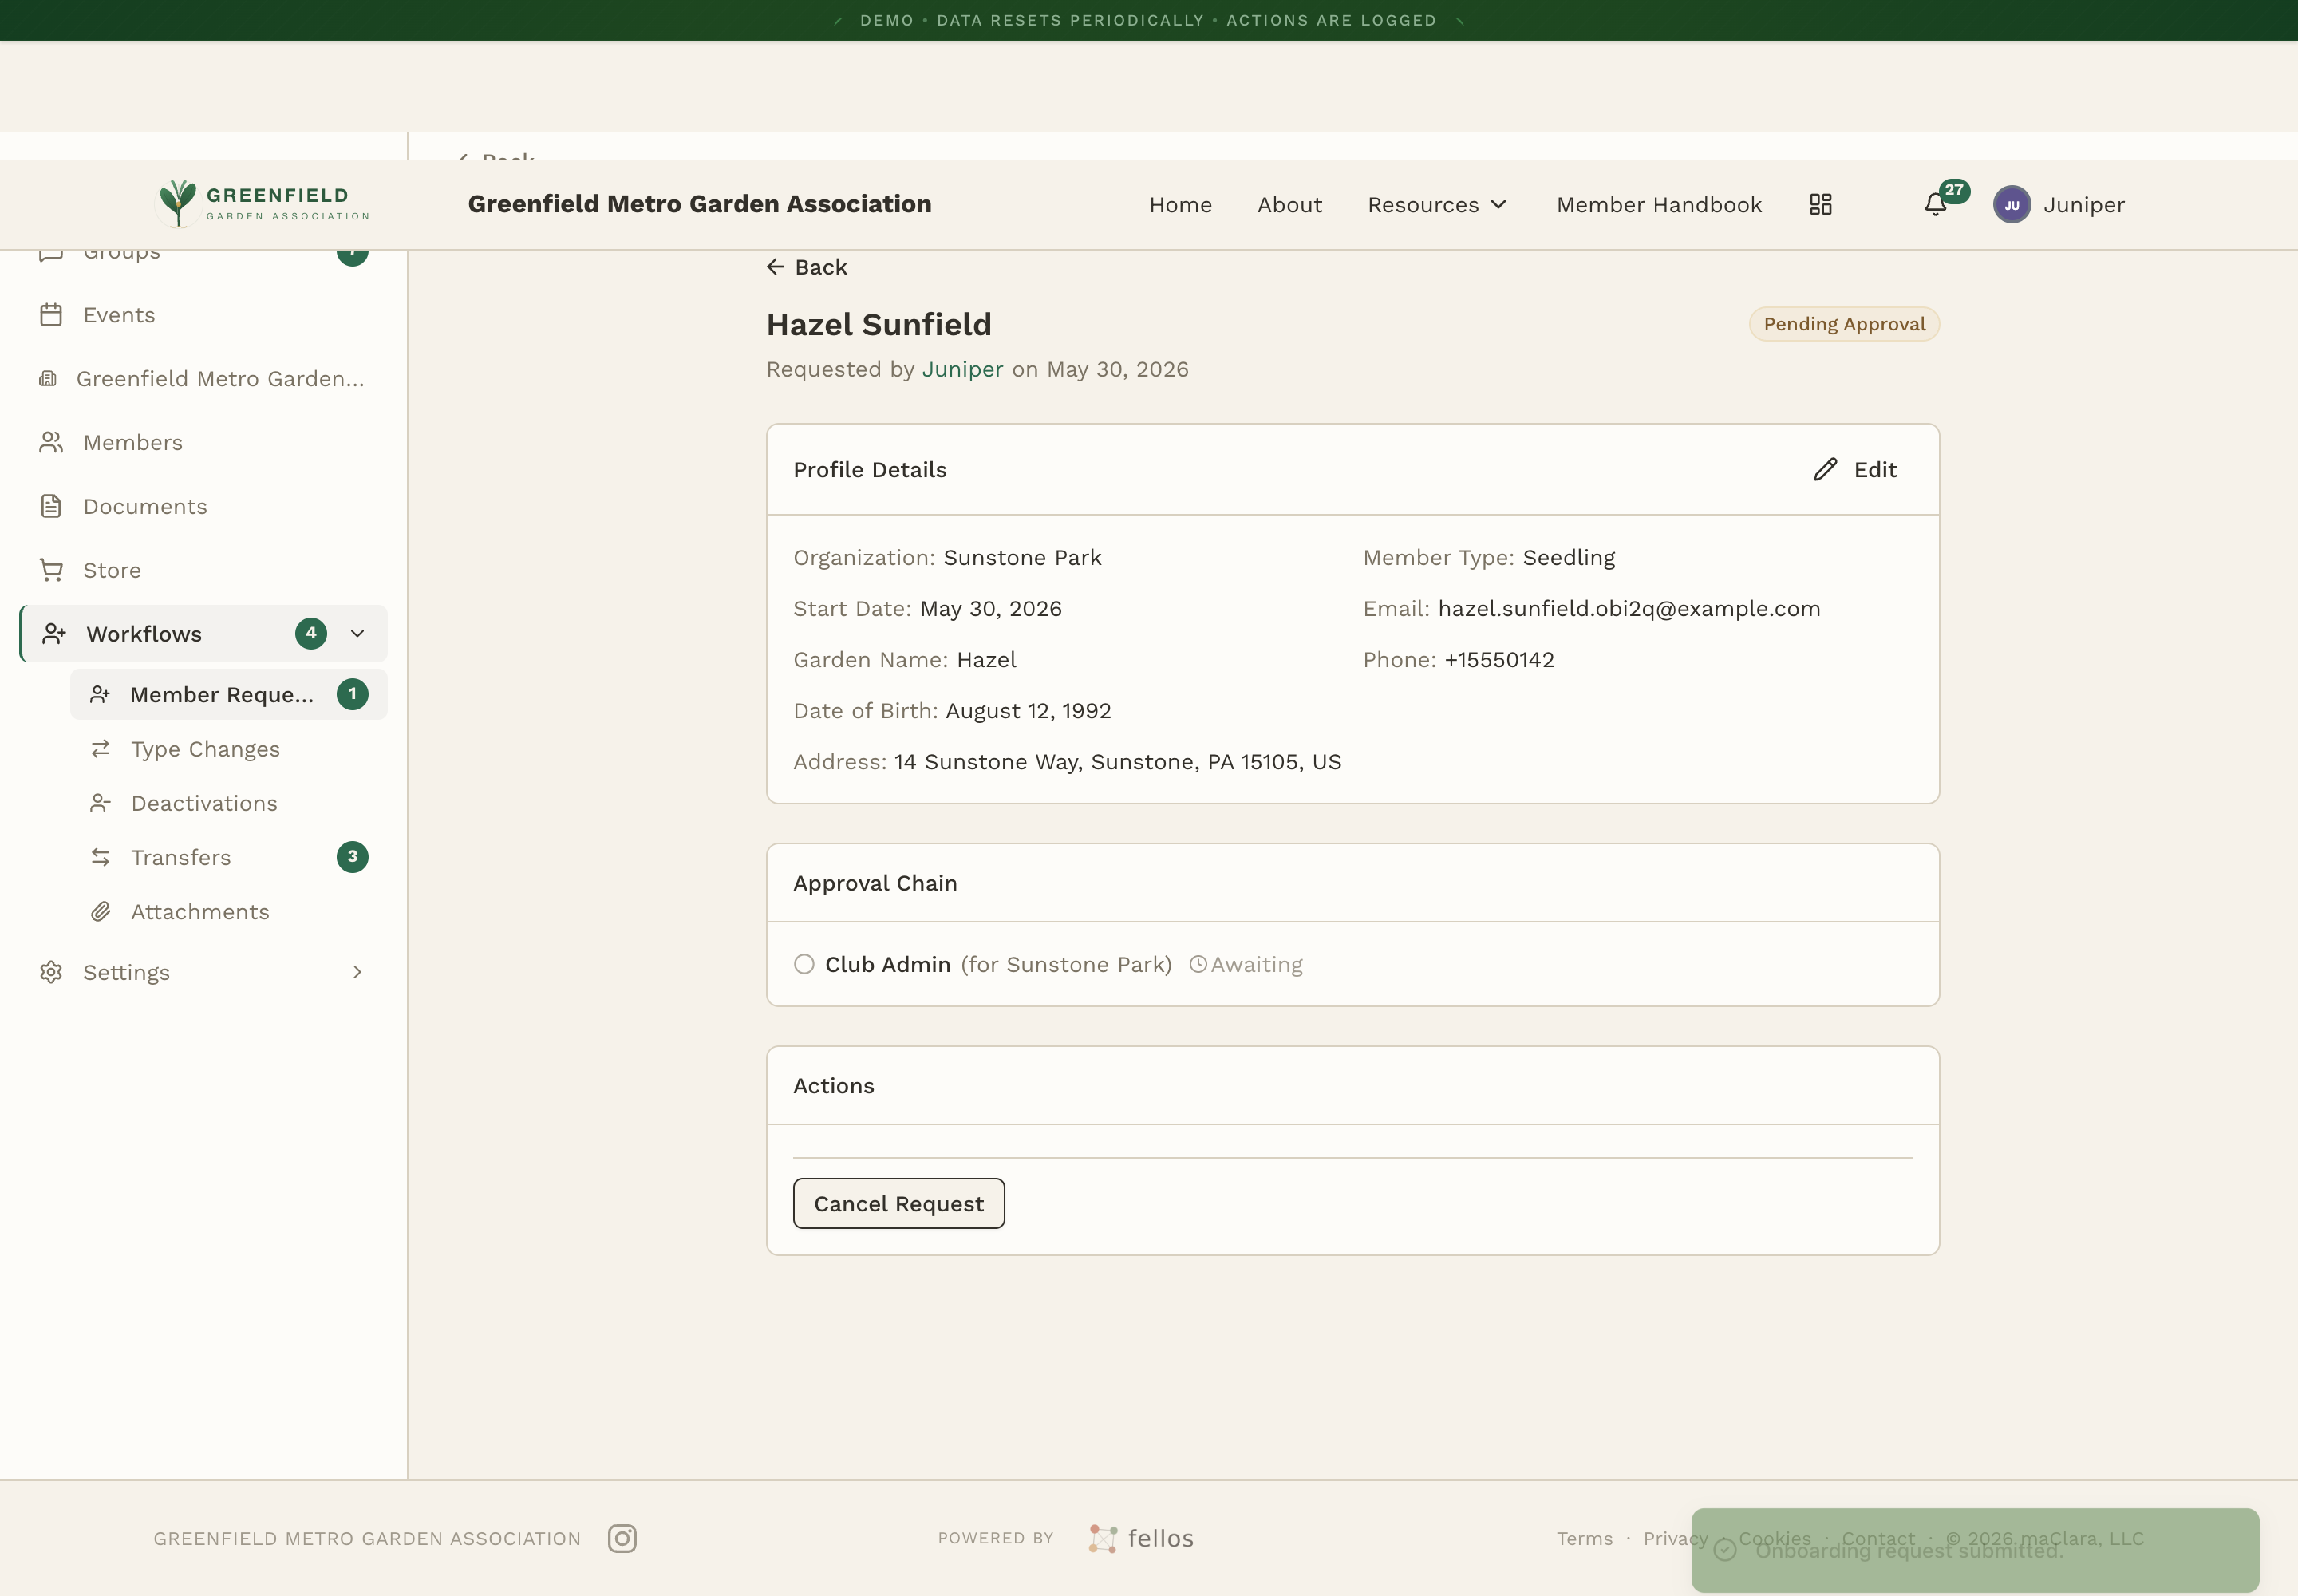2298x1596 pixels.
Task: Click the Settings gear icon
Action: [x=51, y=972]
